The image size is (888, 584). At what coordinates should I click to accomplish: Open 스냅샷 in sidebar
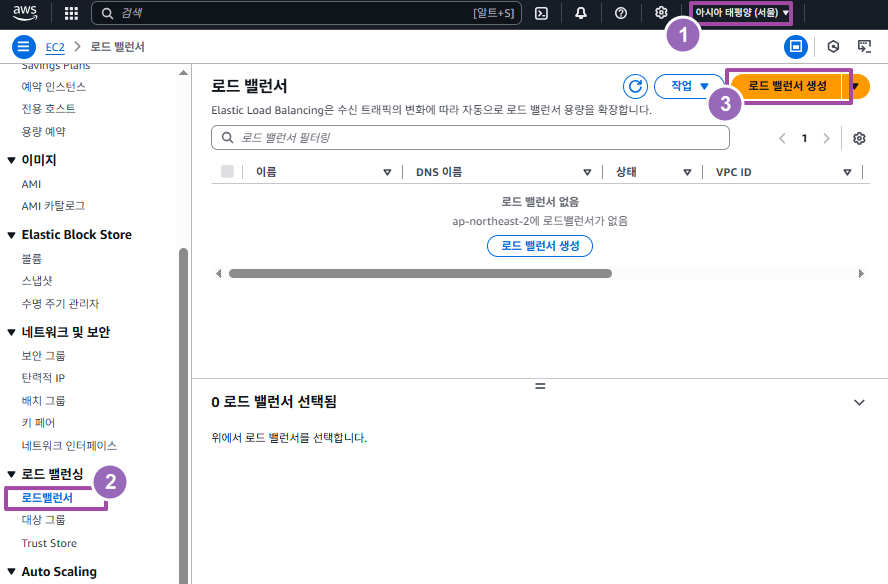37,281
